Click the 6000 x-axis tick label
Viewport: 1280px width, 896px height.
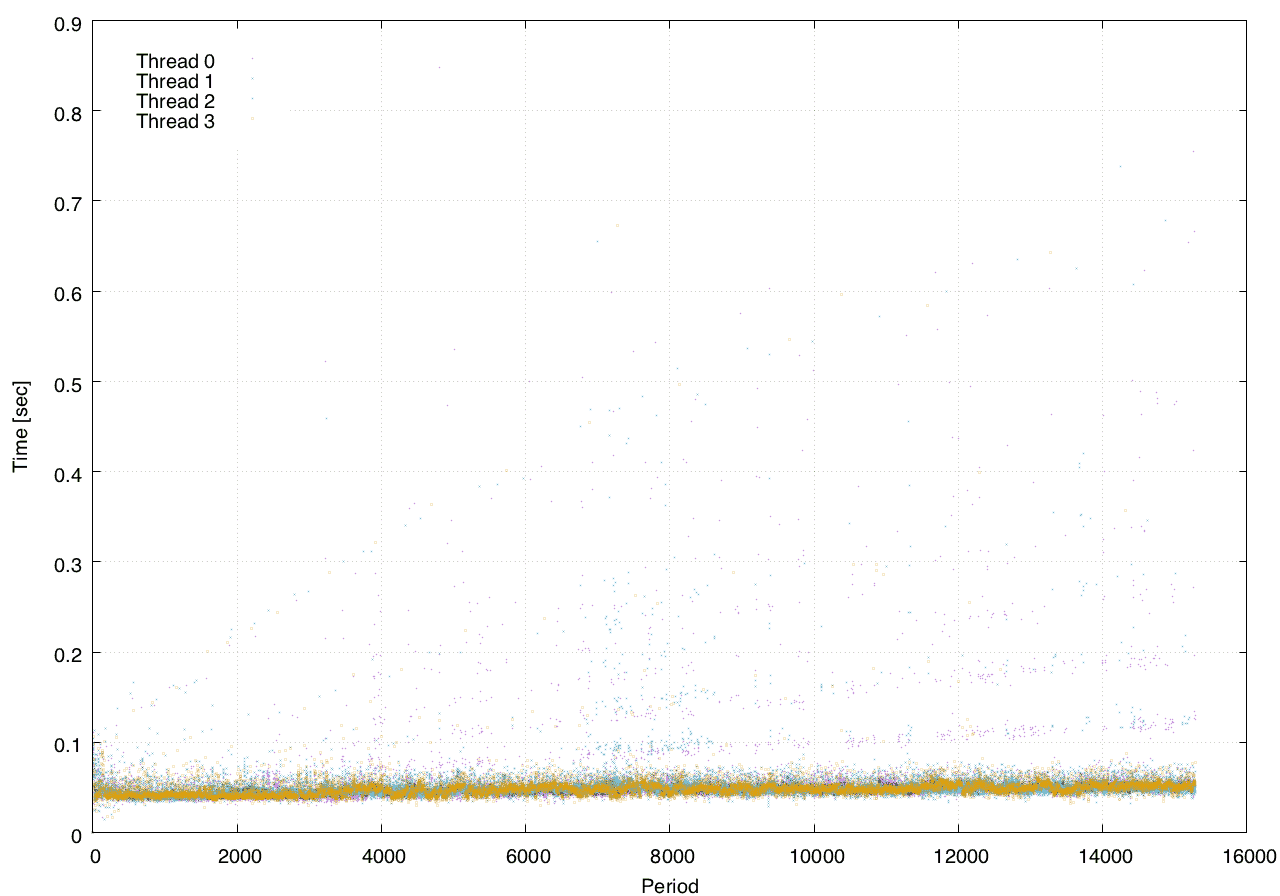(526, 857)
